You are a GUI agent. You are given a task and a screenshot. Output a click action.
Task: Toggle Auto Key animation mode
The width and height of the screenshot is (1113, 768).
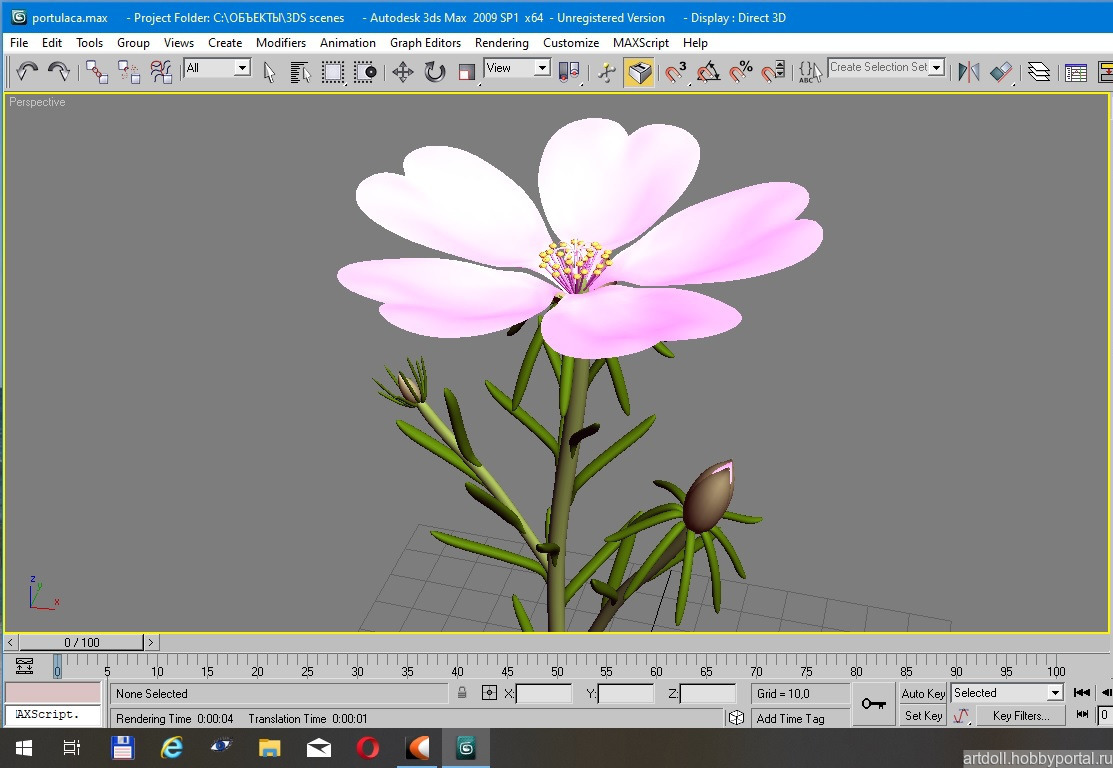point(923,693)
